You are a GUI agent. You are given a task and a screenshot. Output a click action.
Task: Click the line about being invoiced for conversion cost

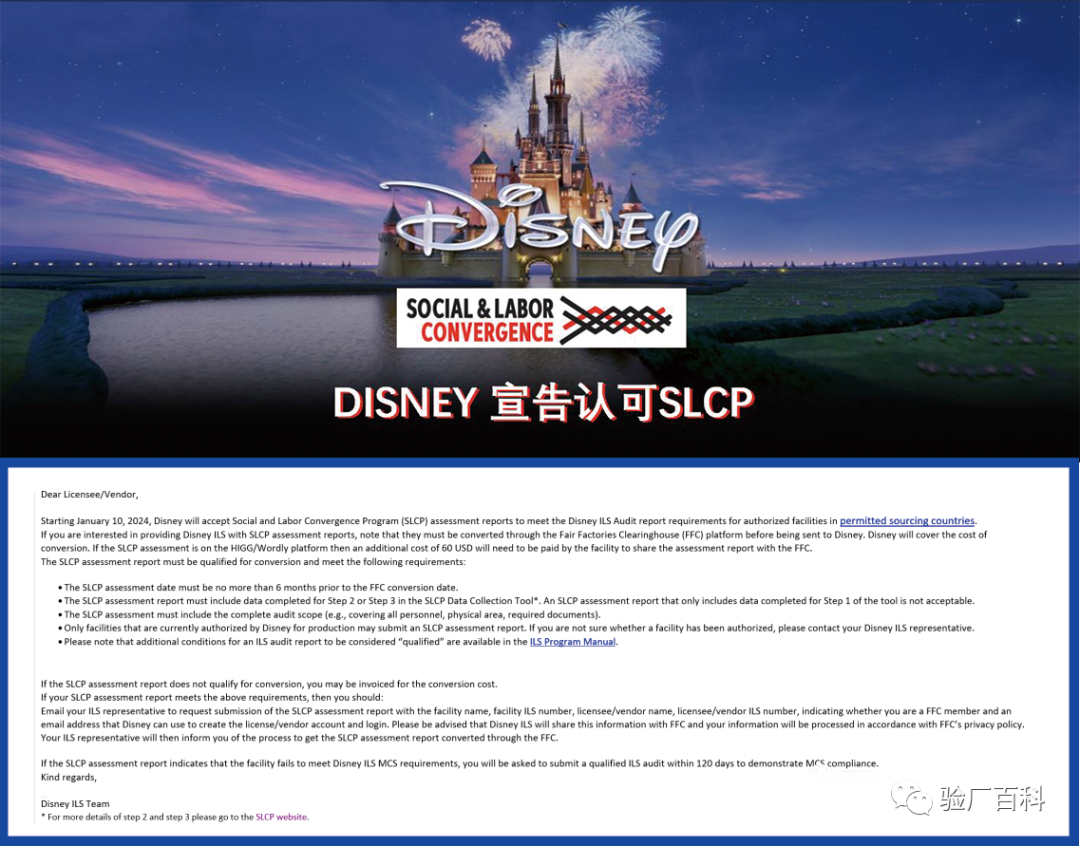[x=269, y=684]
